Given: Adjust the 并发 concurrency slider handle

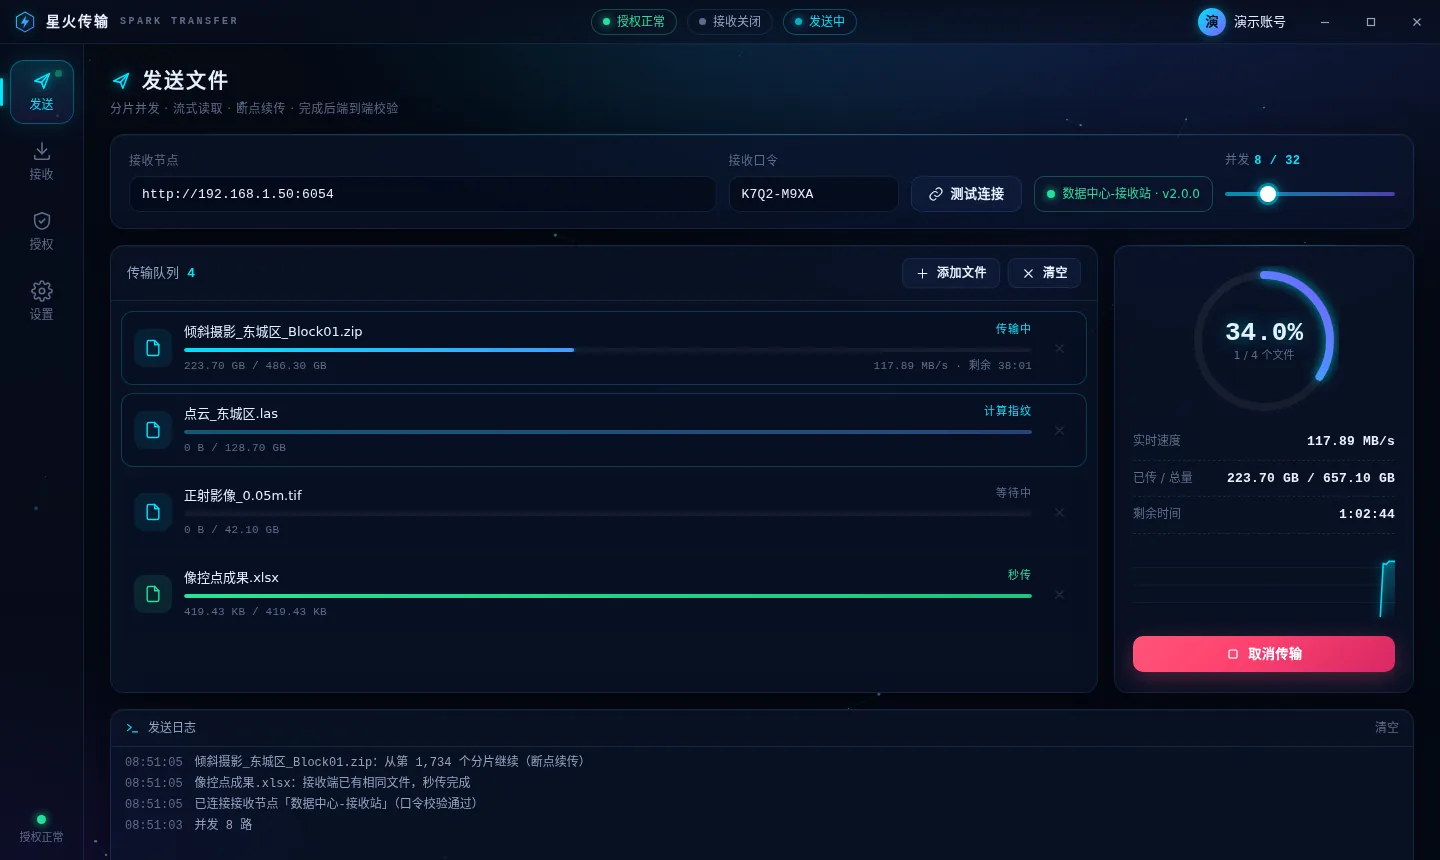Looking at the screenshot, I should [1268, 194].
